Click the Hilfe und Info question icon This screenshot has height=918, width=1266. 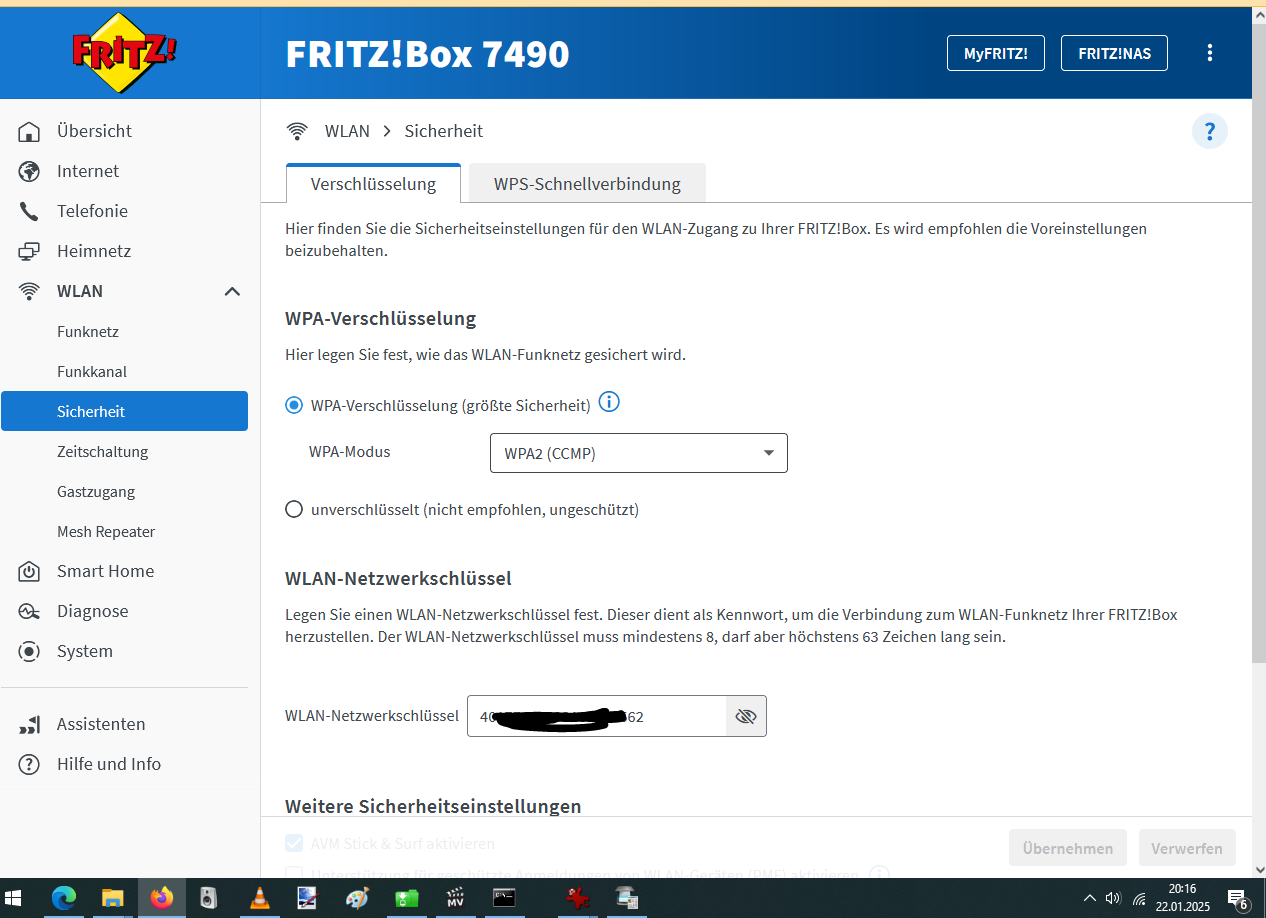30,764
